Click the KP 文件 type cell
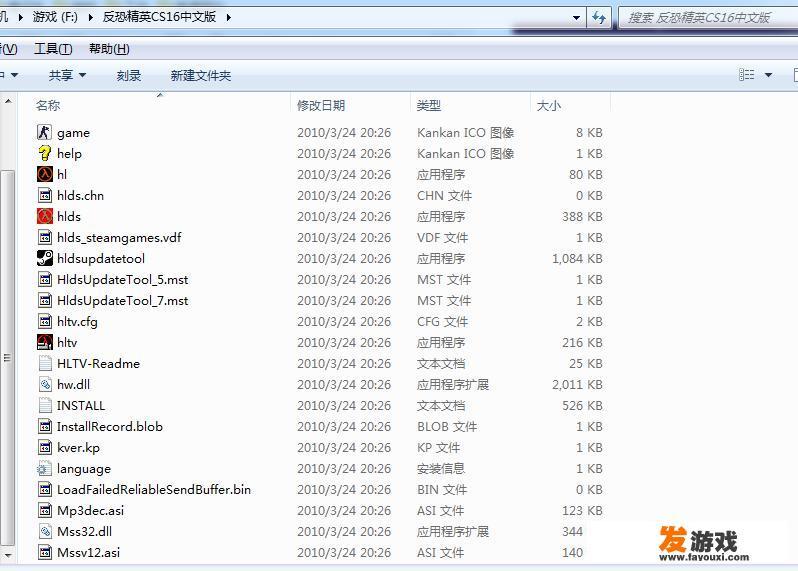The height and width of the screenshot is (571, 798). coord(438,447)
